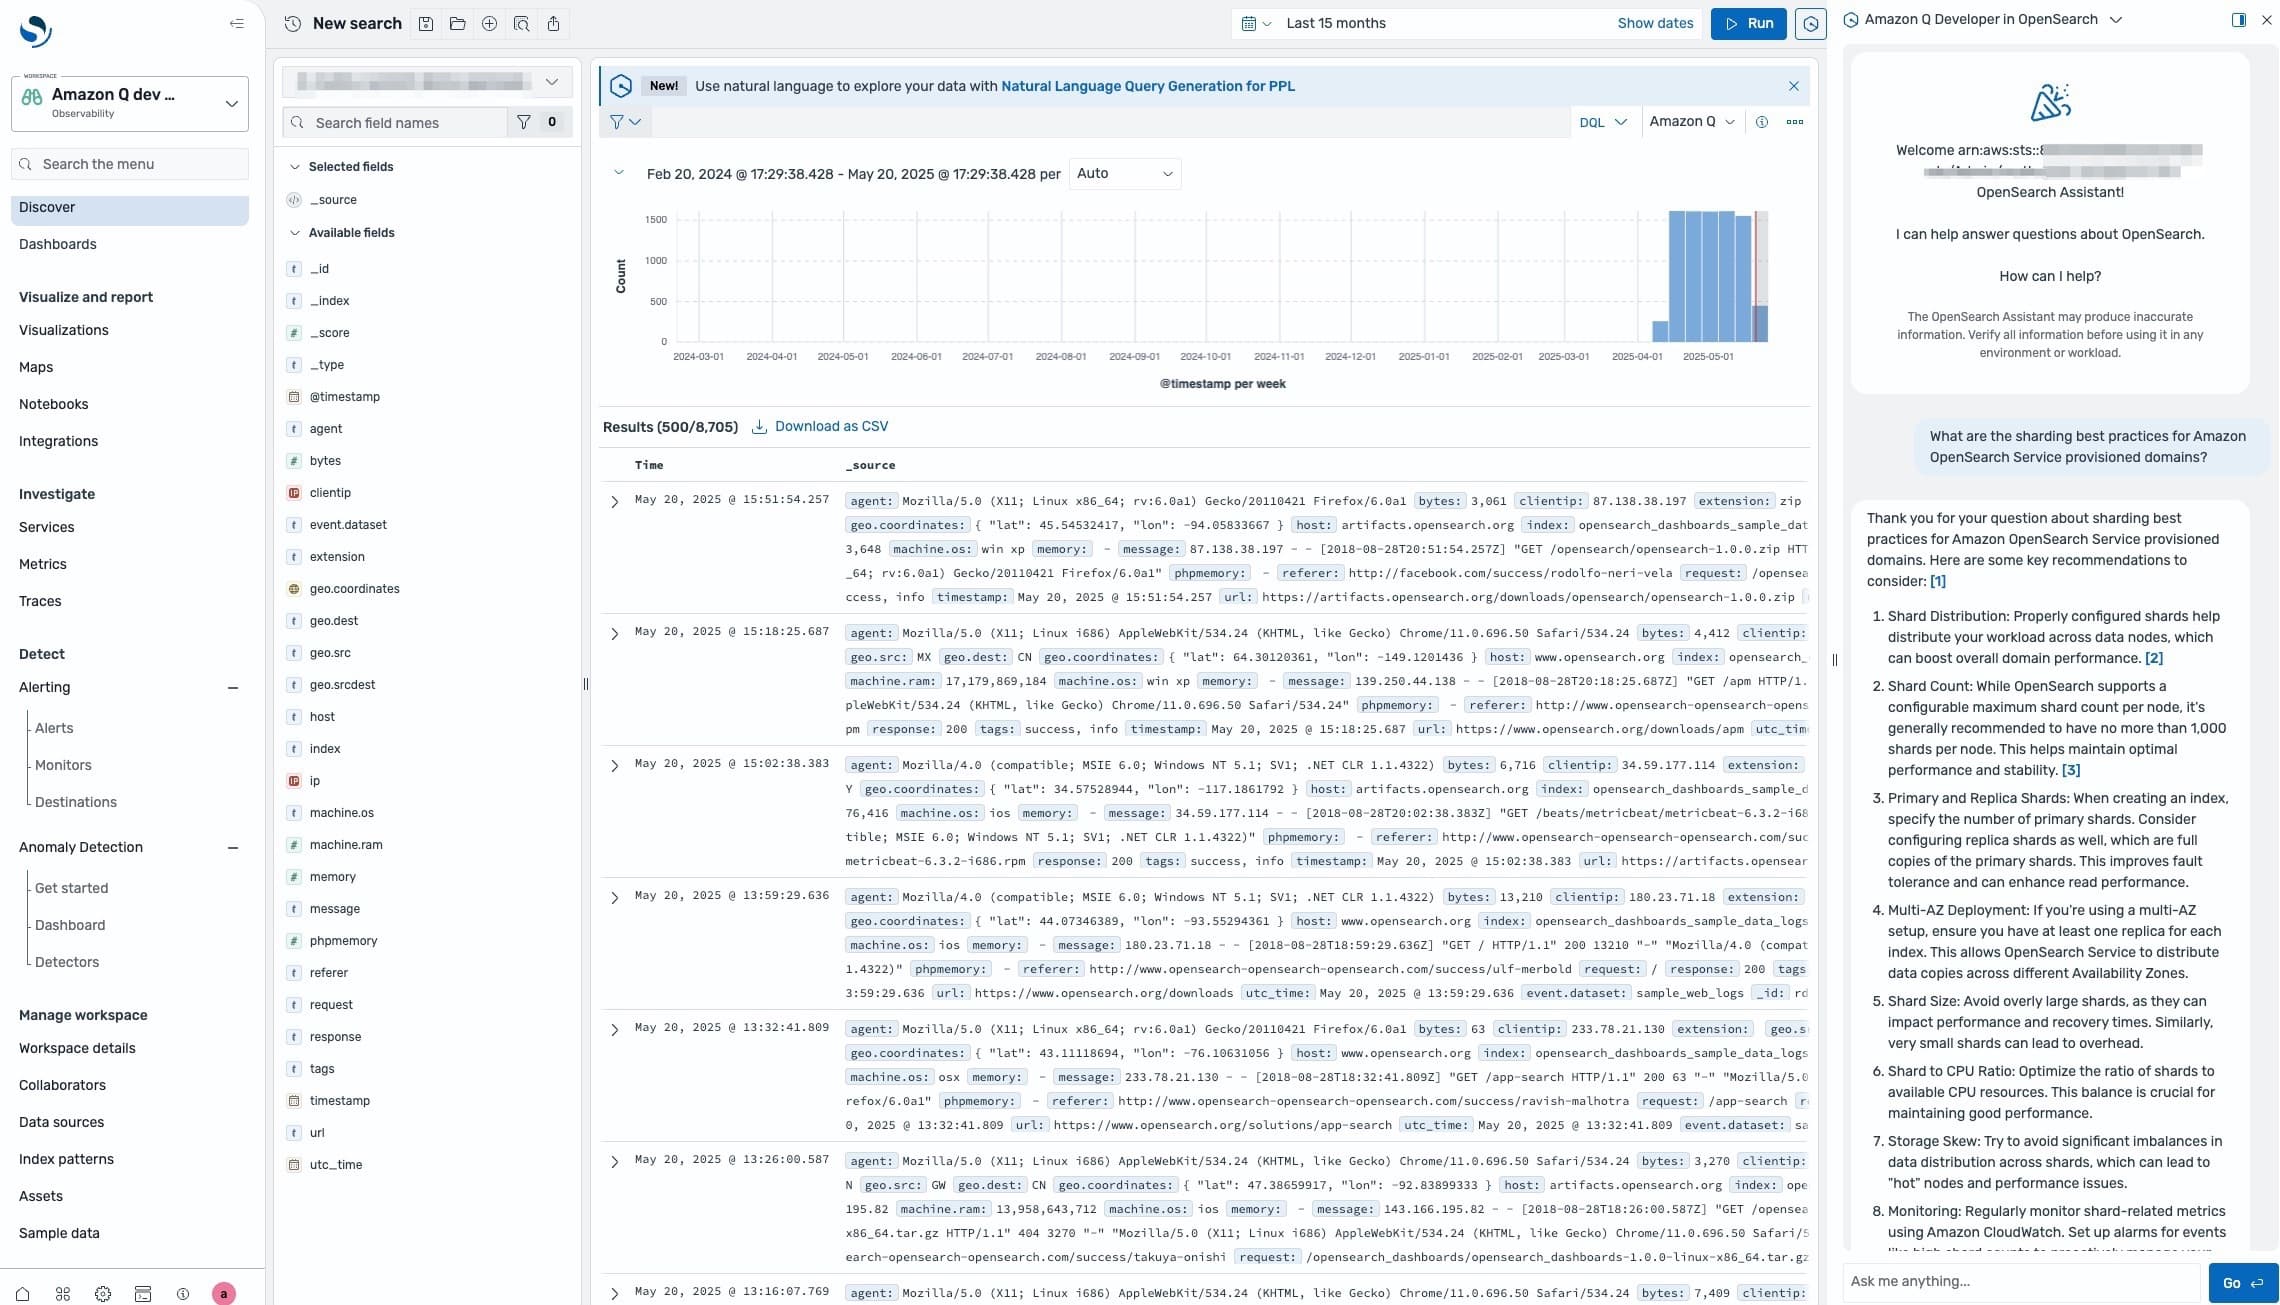Send chat message with Go button
The image size is (2280, 1305).
tap(2243, 1283)
